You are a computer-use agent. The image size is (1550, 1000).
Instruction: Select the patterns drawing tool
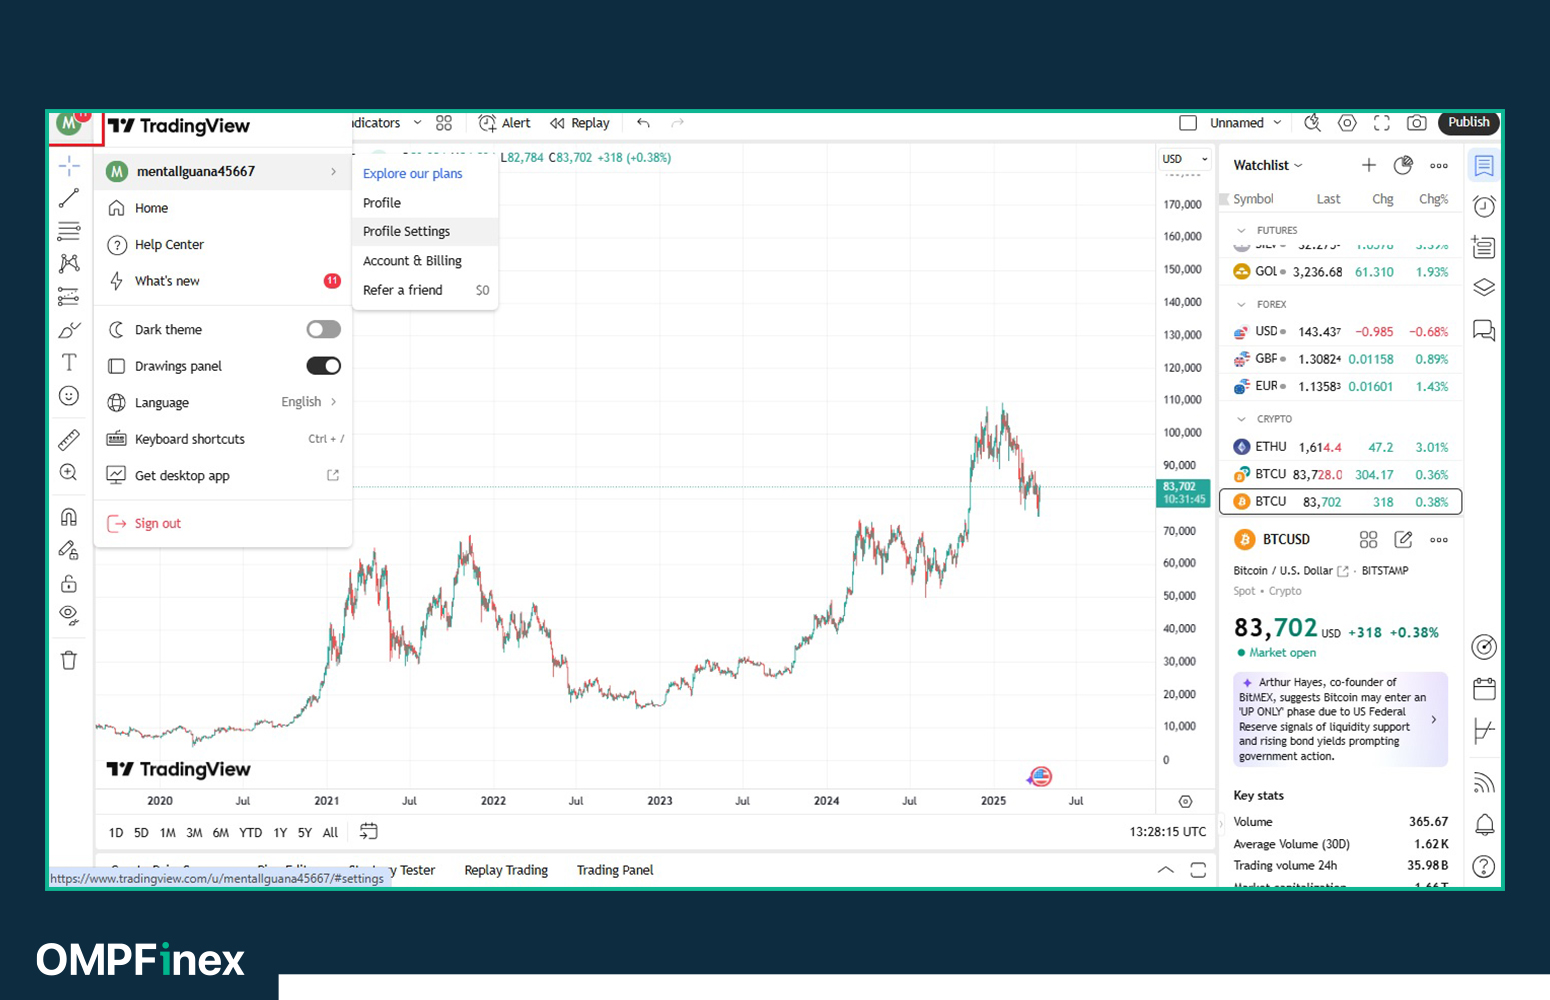click(x=69, y=263)
